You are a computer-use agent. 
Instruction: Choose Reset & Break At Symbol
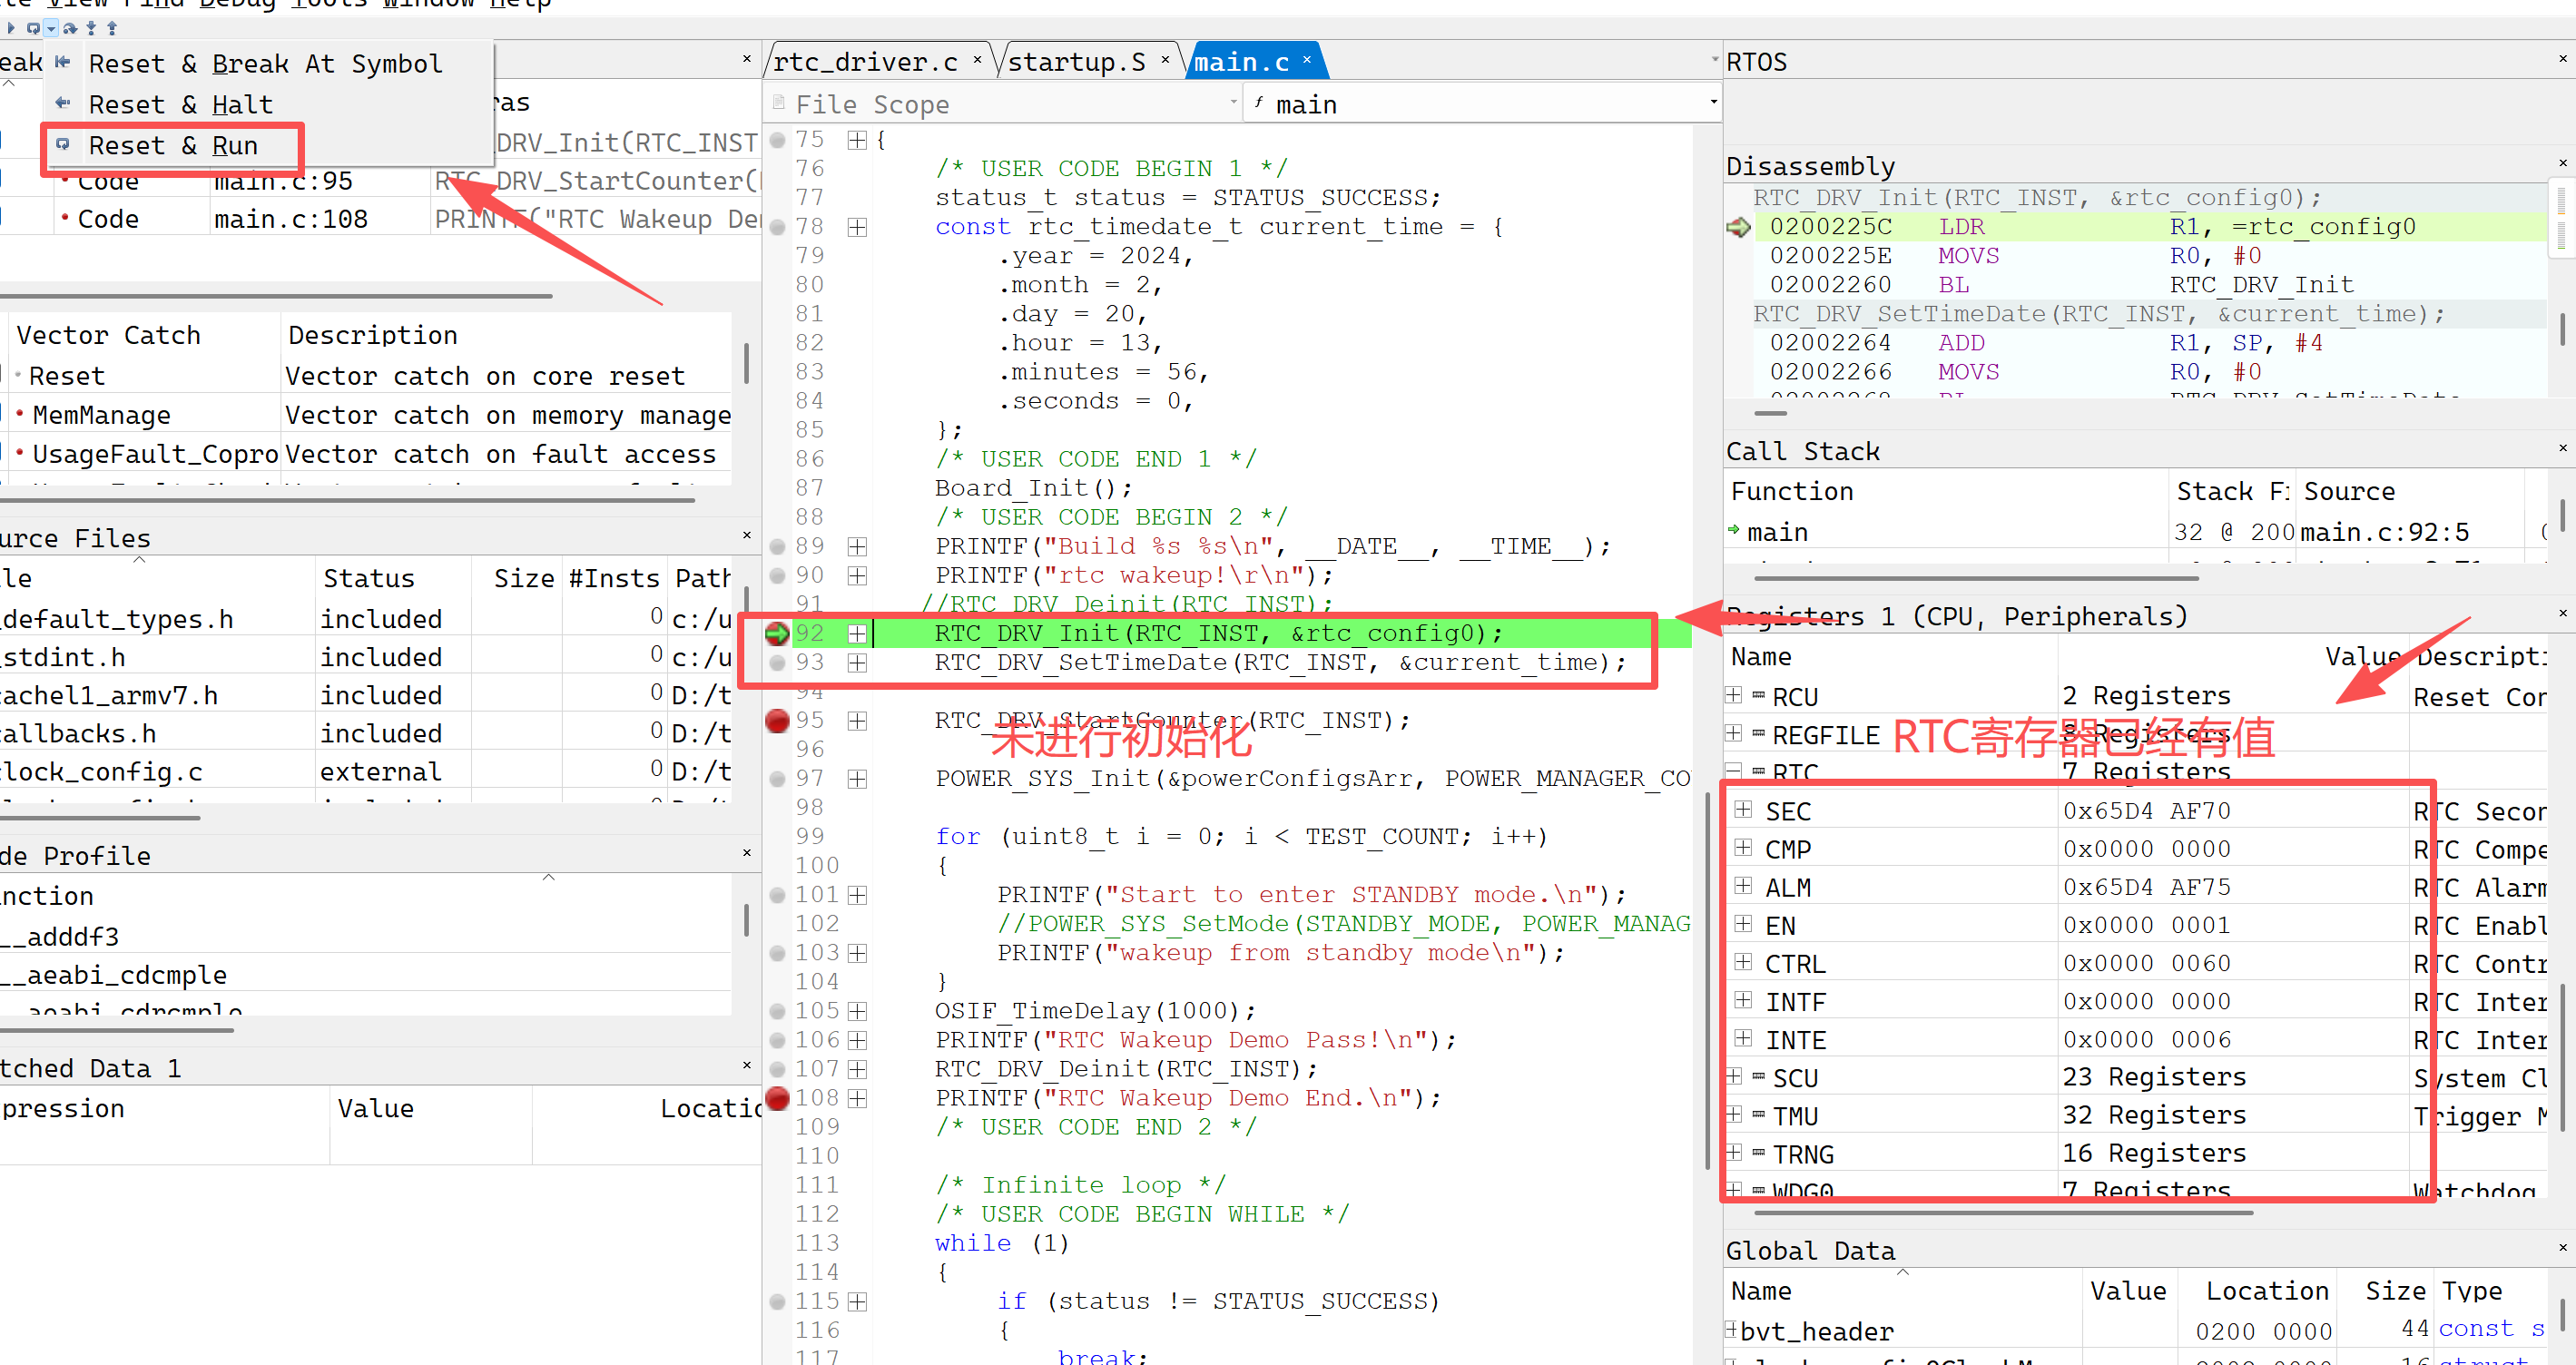265,64
